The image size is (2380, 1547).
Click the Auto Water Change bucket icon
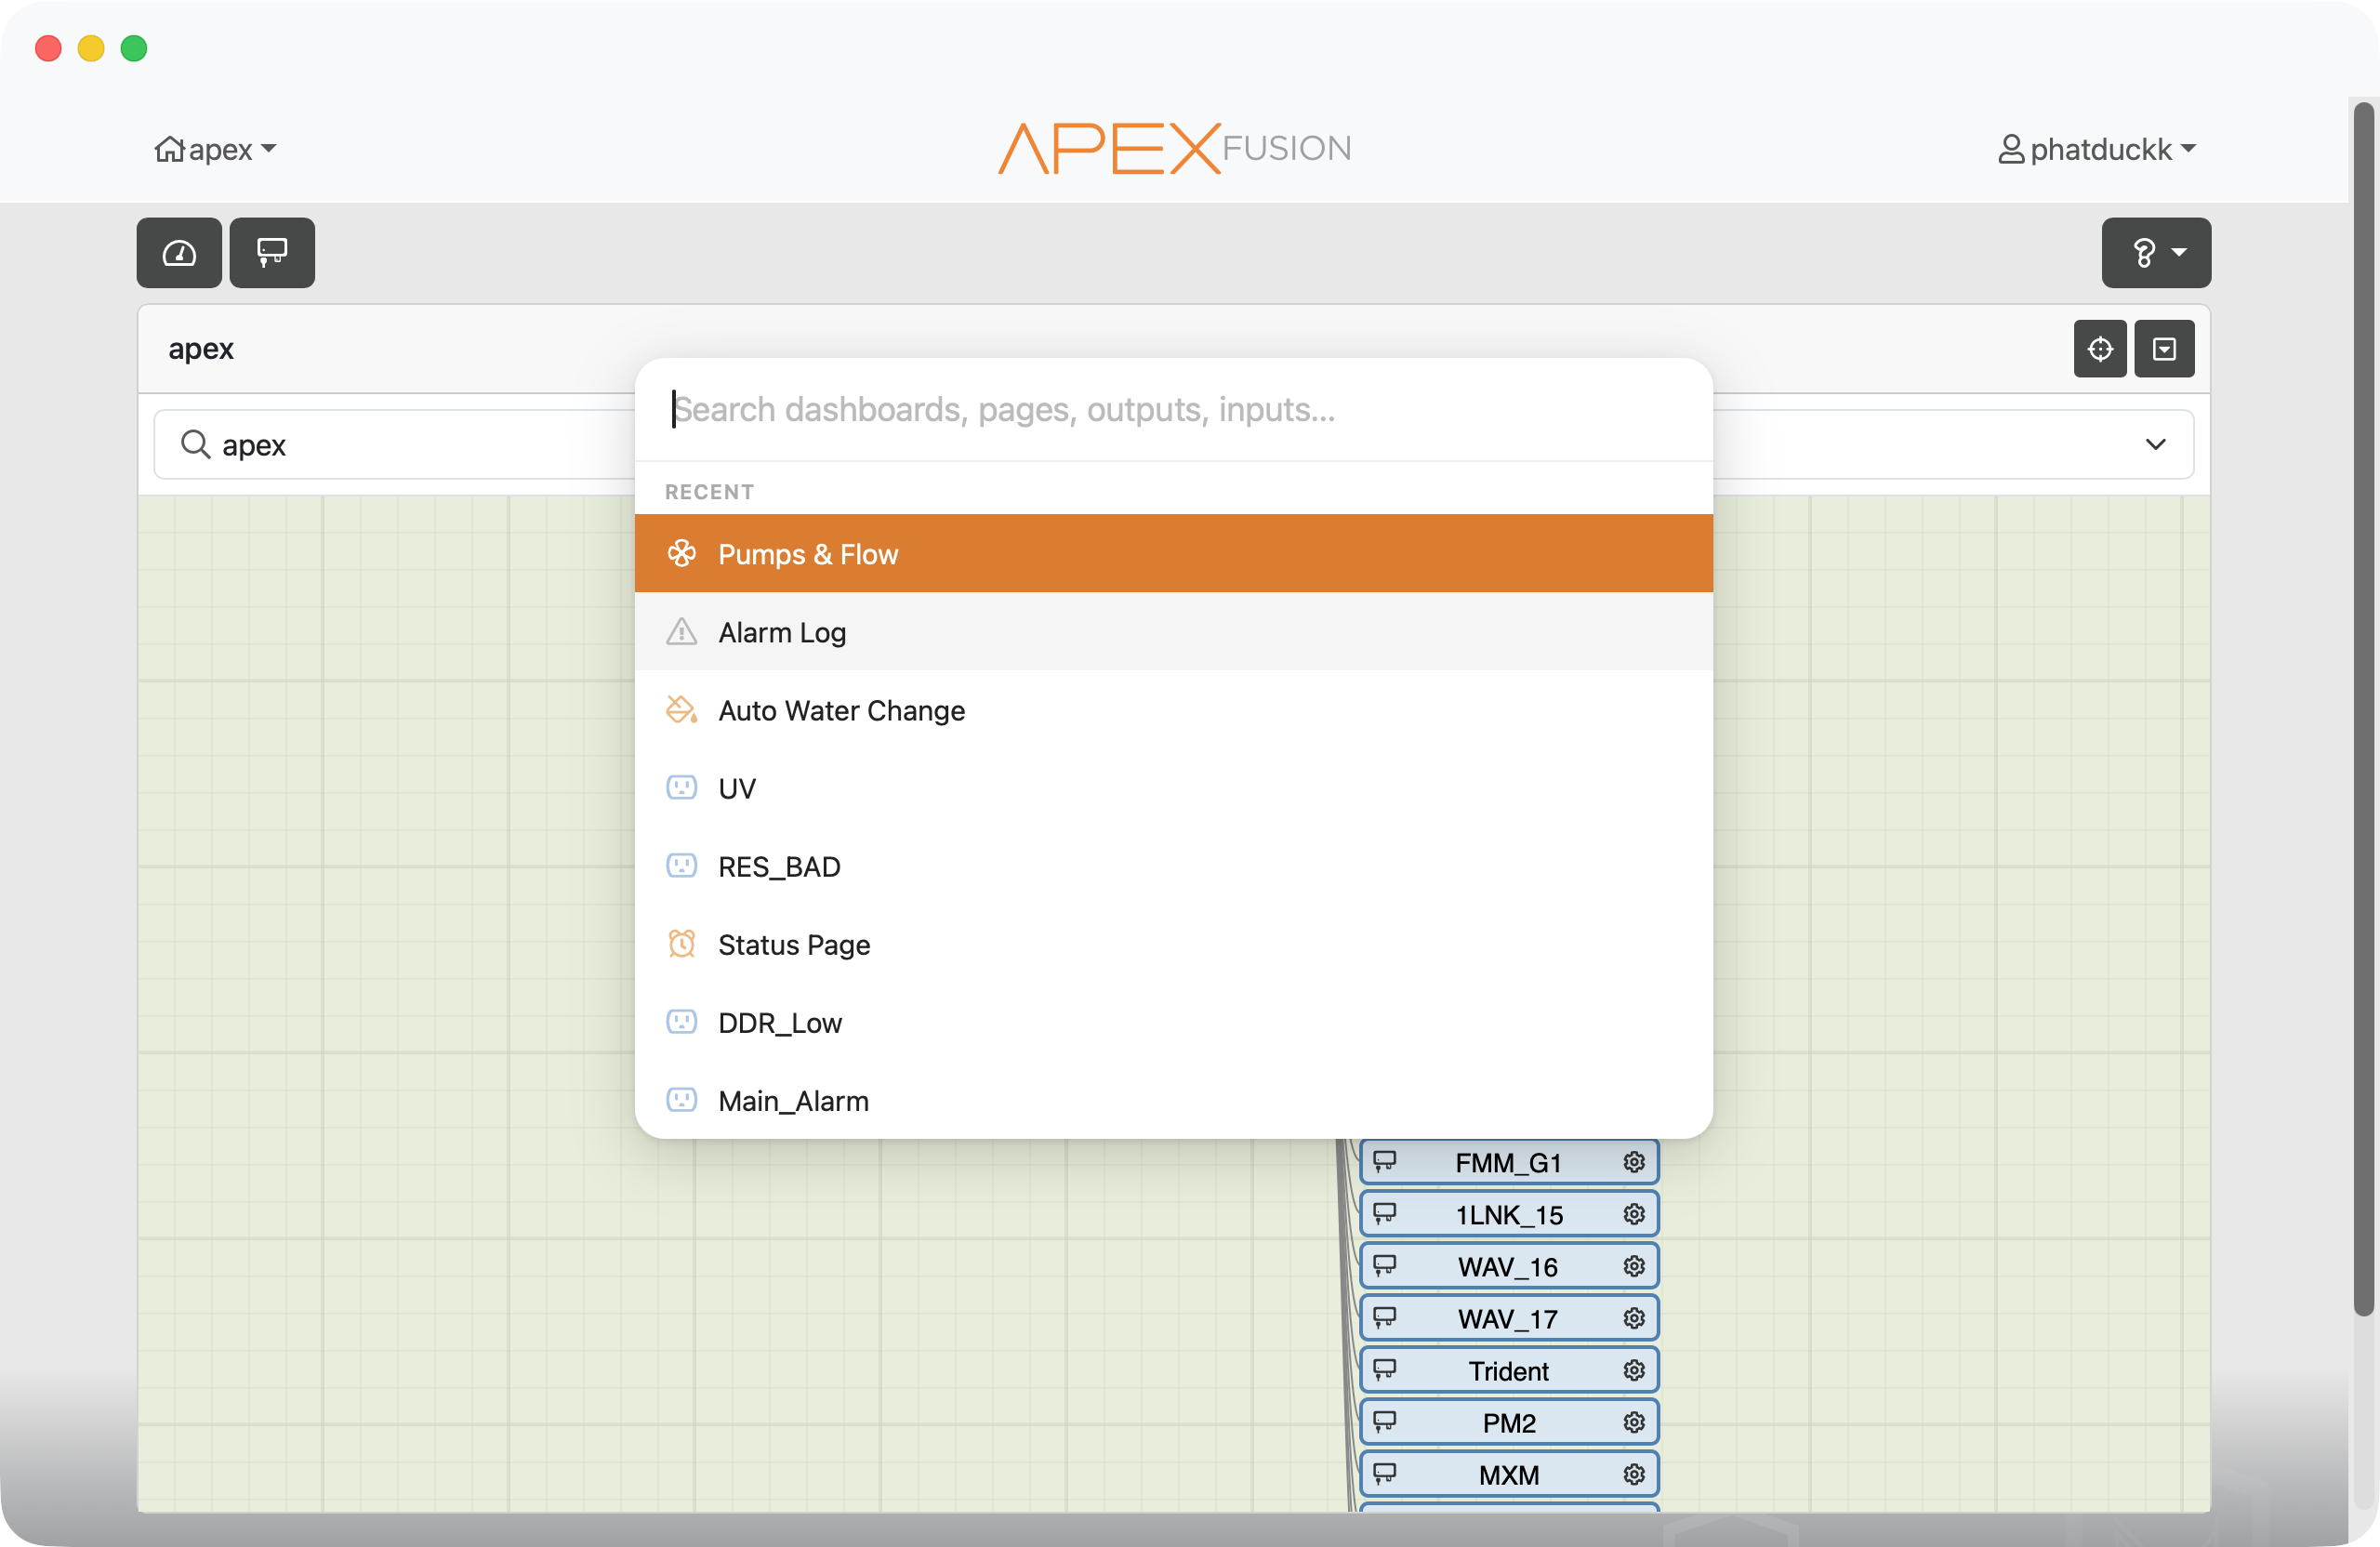[x=682, y=710]
